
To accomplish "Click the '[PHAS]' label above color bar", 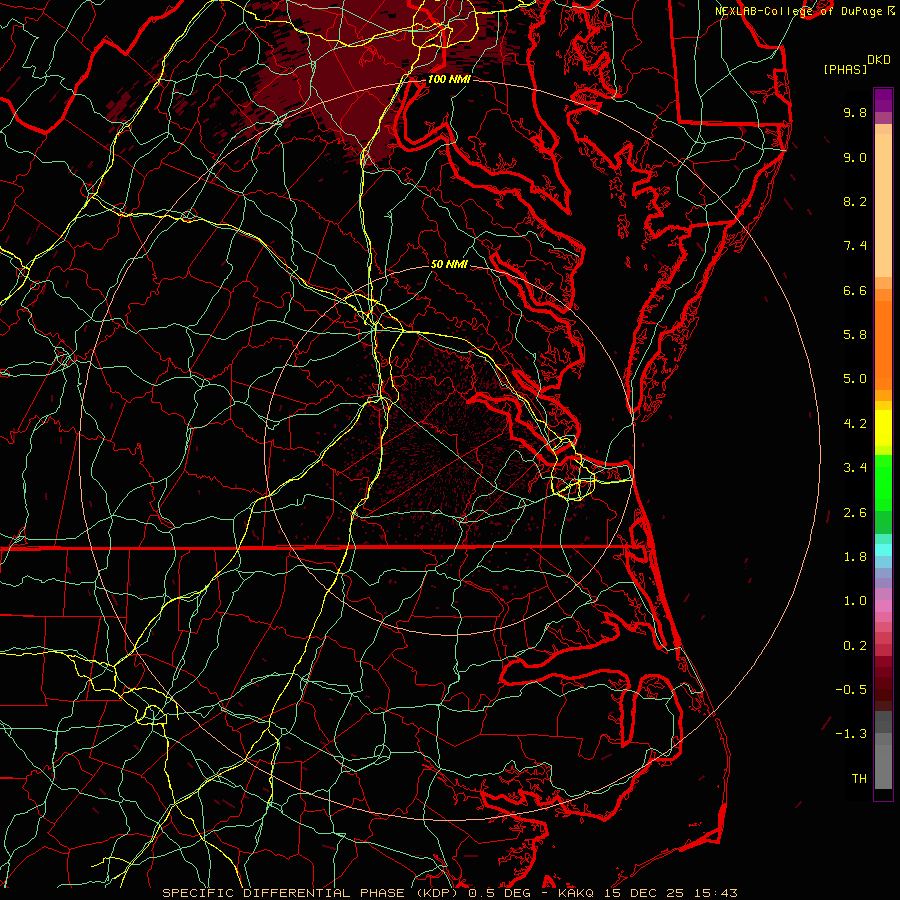I will tap(845, 69).
